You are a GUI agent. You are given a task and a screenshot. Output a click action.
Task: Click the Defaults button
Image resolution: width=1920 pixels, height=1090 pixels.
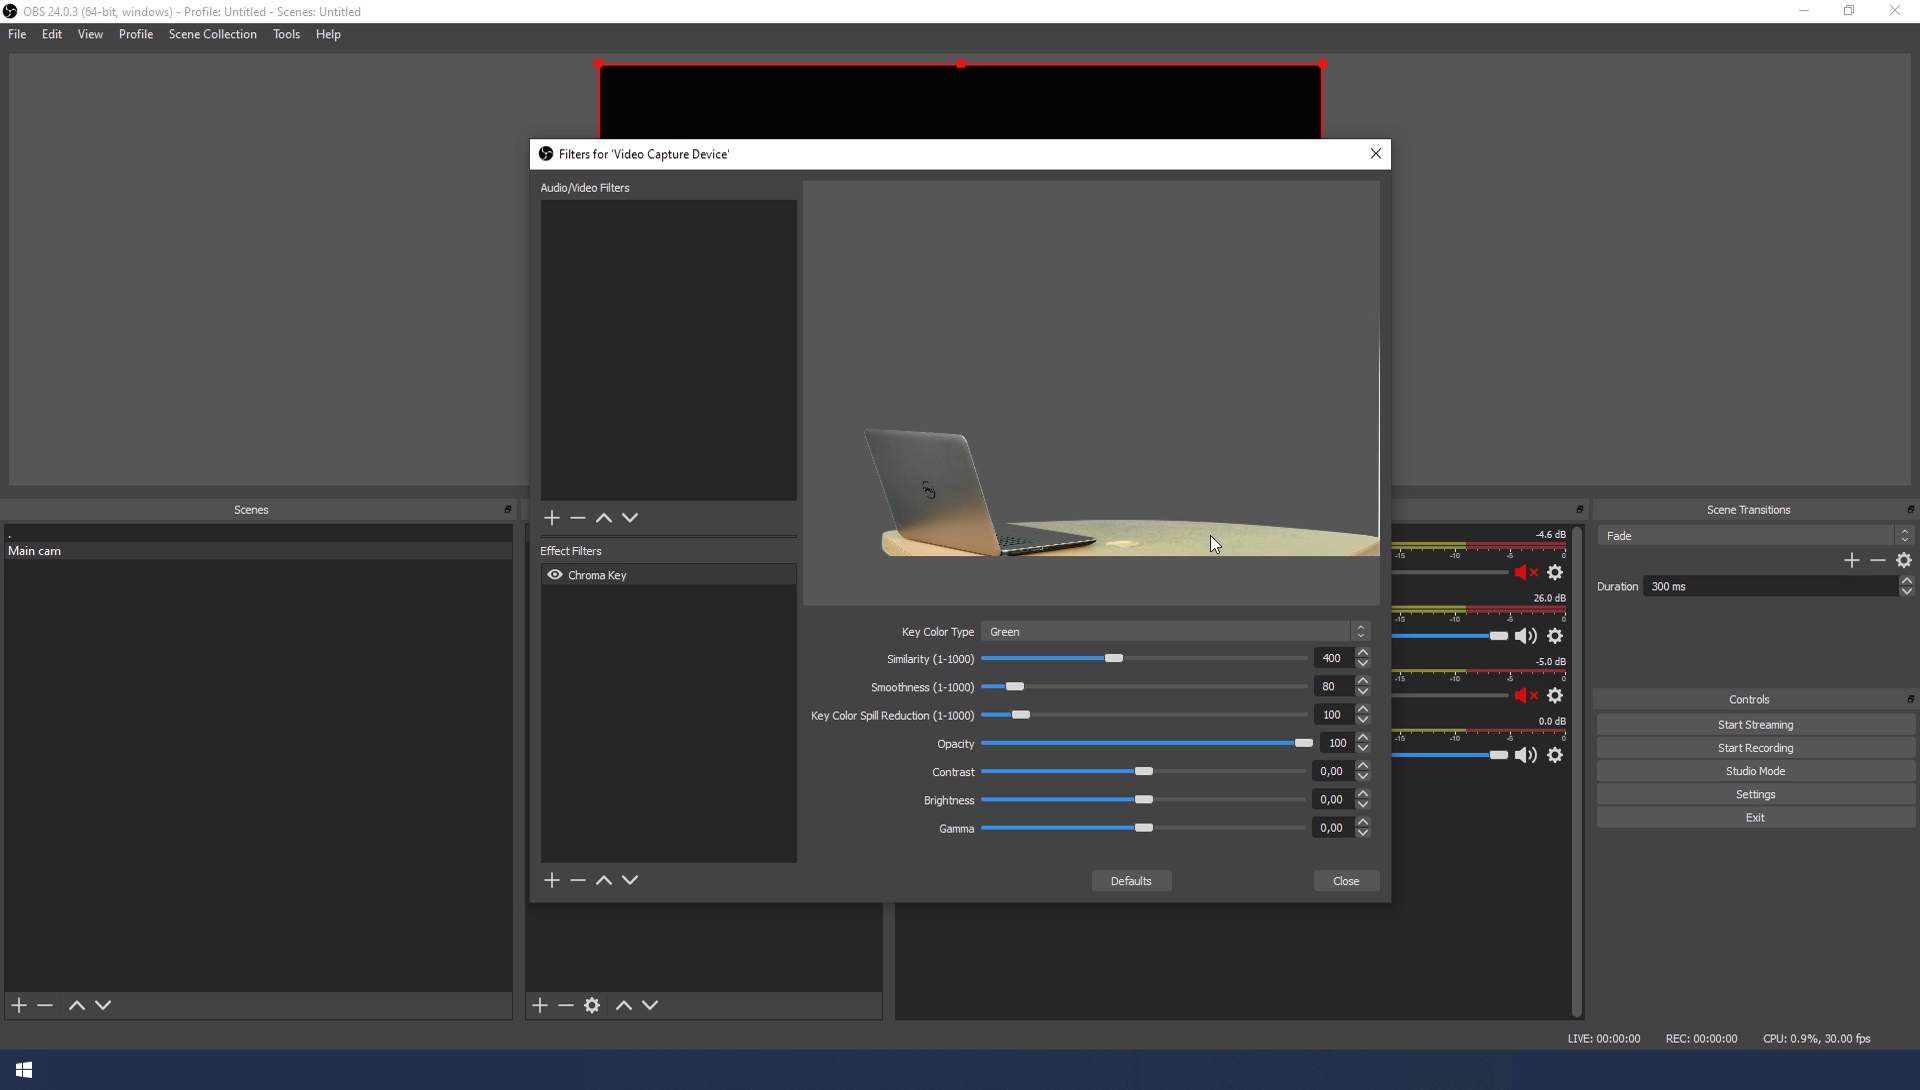pyautogui.click(x=1131, y=881)
